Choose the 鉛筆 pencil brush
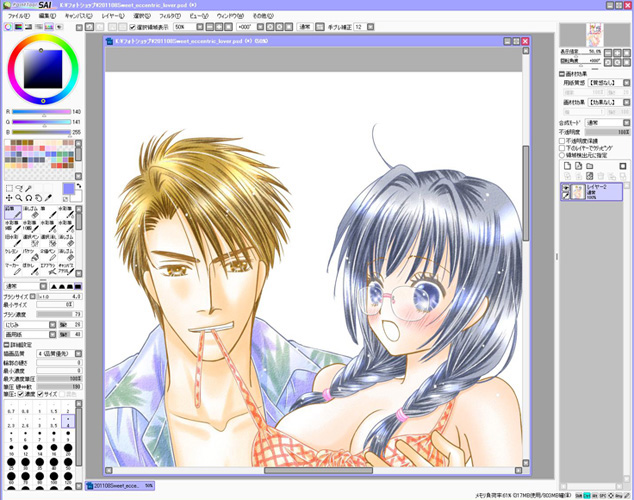The width and height of the screenshot is (634, 500). click(13, 212)
